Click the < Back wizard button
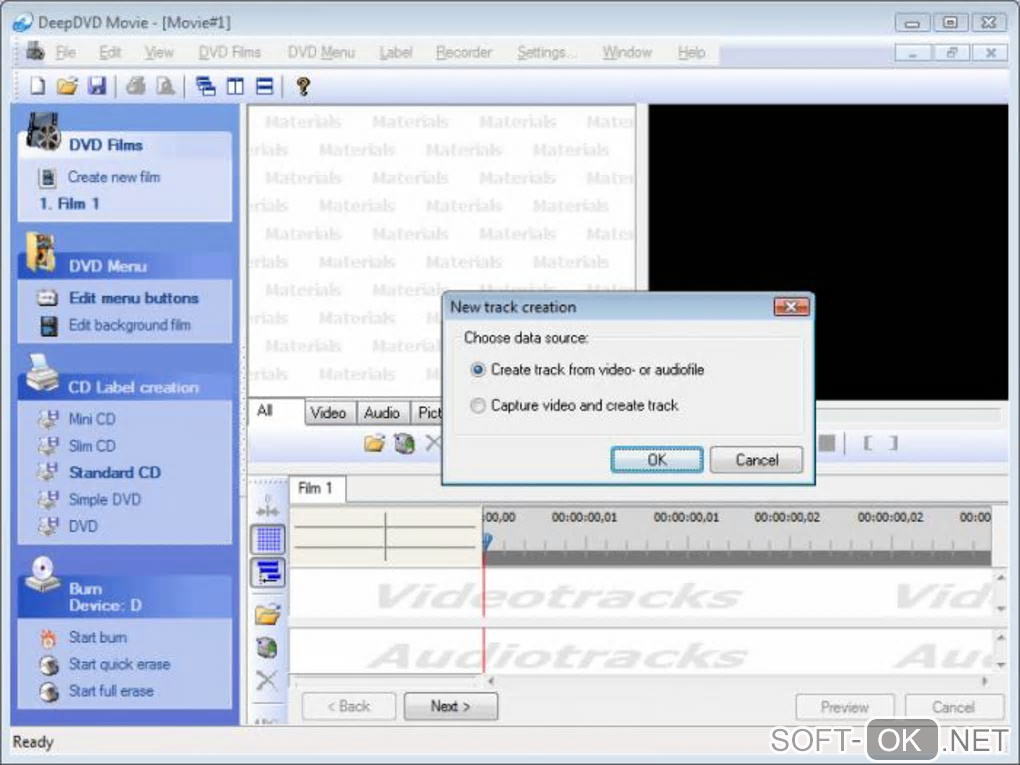Image resolution: width=1020 pixels, height=765 pixels. (x=349, y=706)
